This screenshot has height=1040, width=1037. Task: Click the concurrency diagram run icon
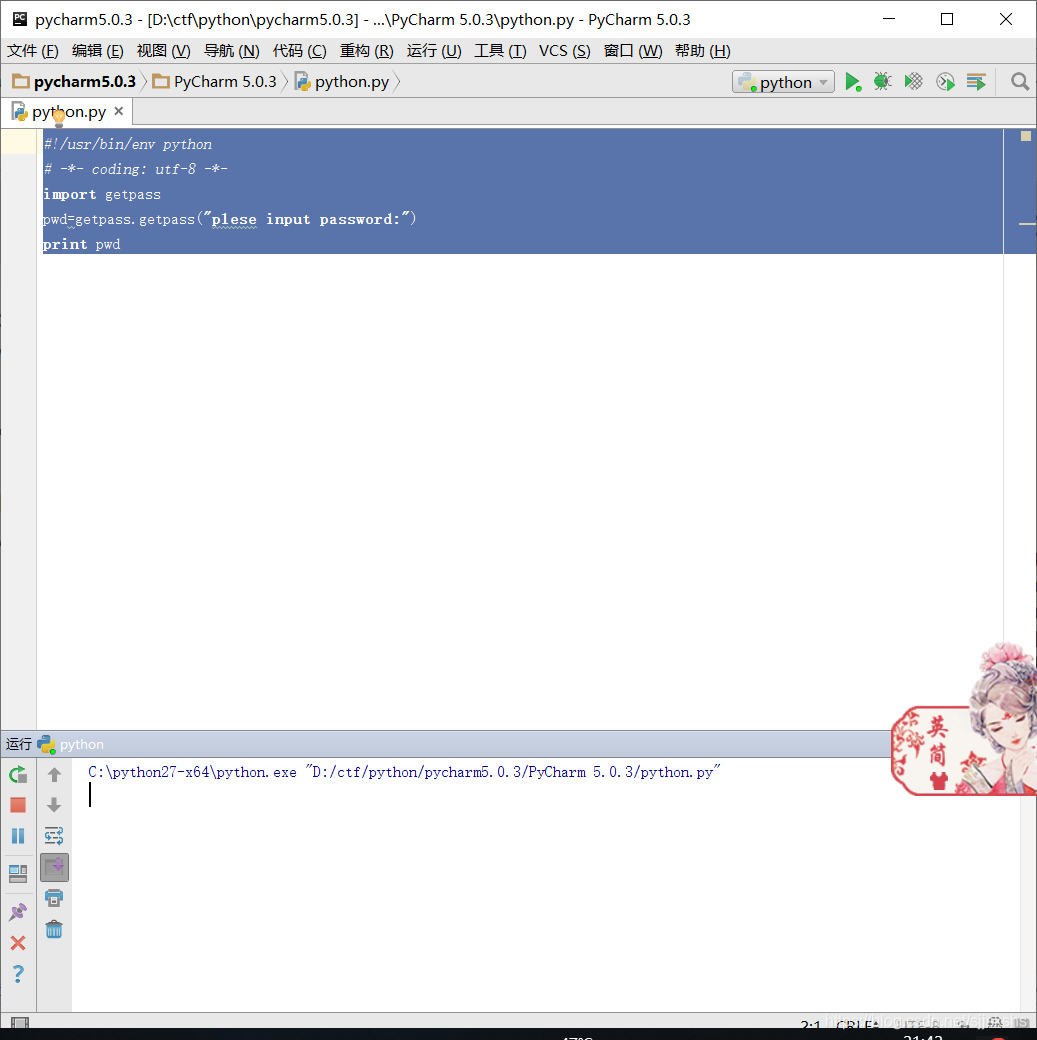[976, 82]
